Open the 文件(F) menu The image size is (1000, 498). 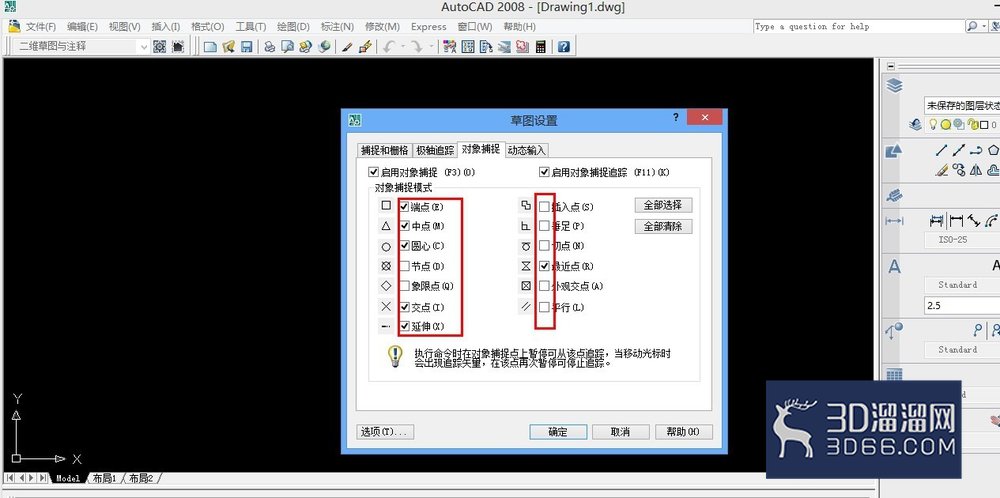pyautogui.click(x=41, y=27)
